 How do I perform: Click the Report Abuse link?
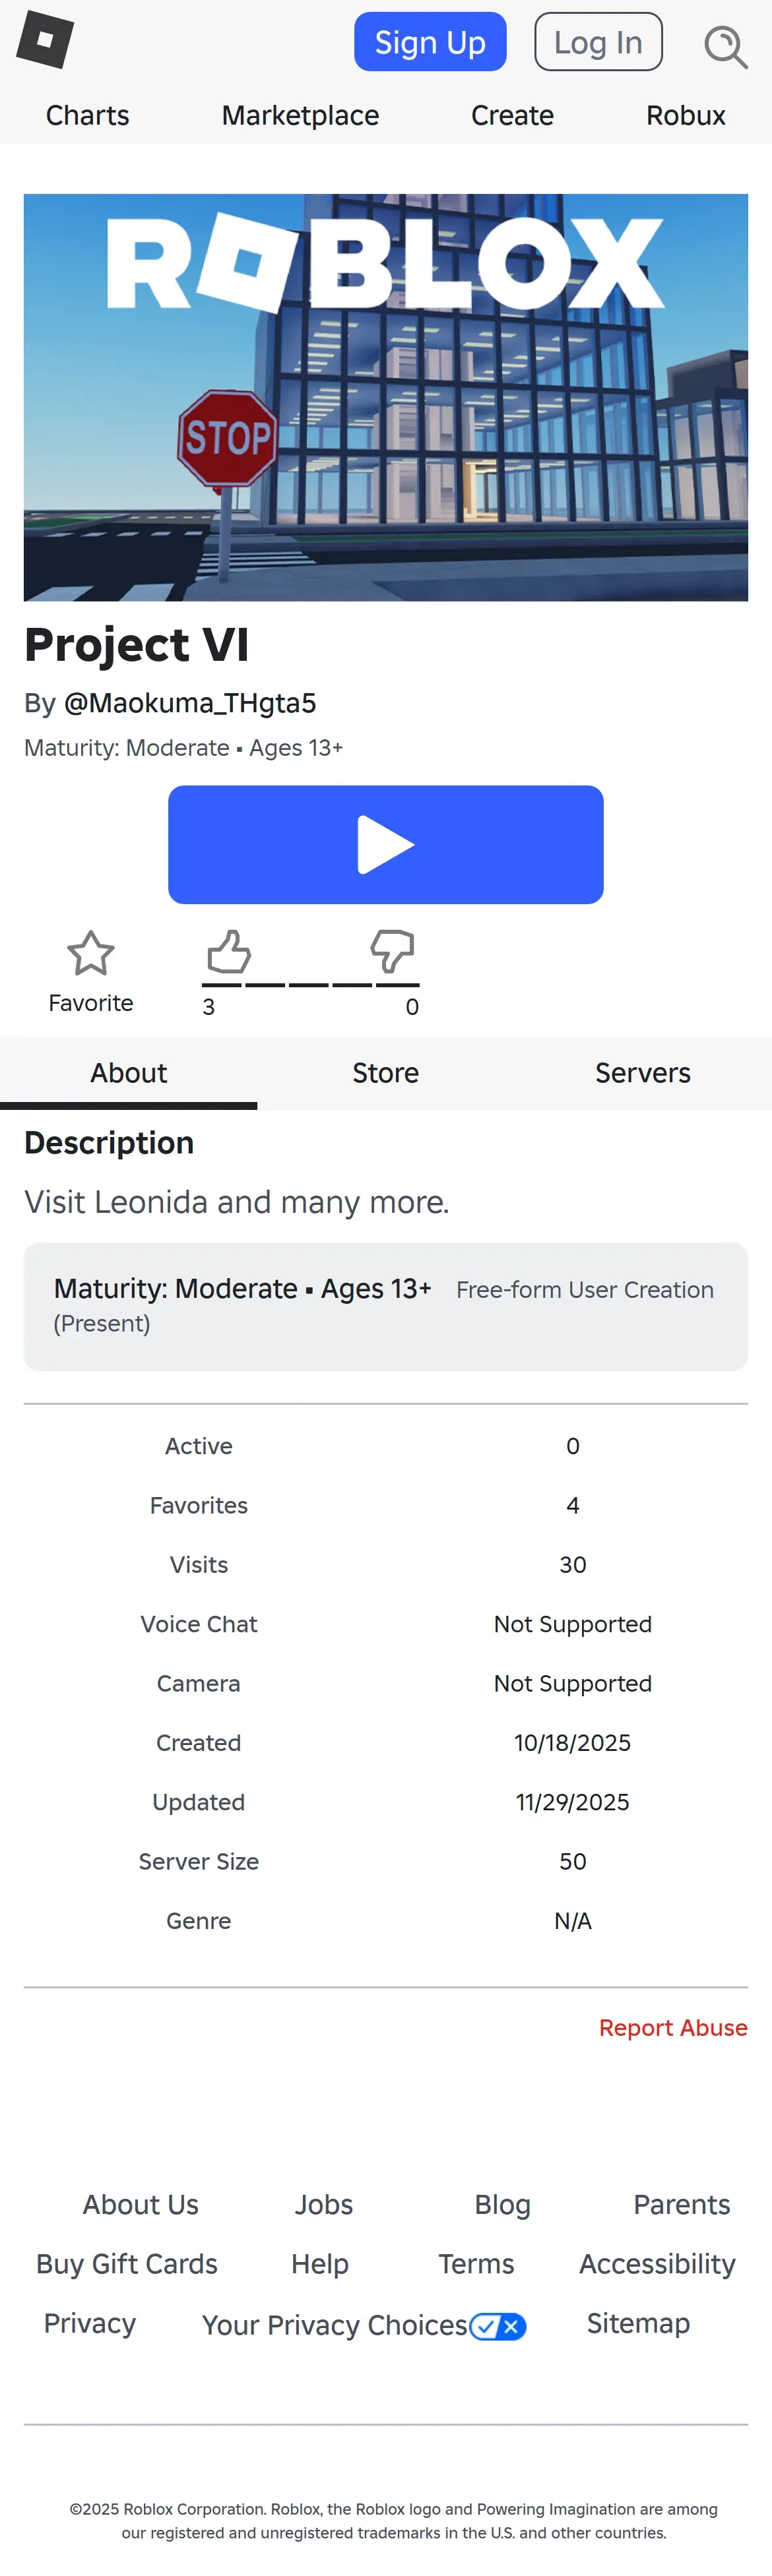(673, 2028)
